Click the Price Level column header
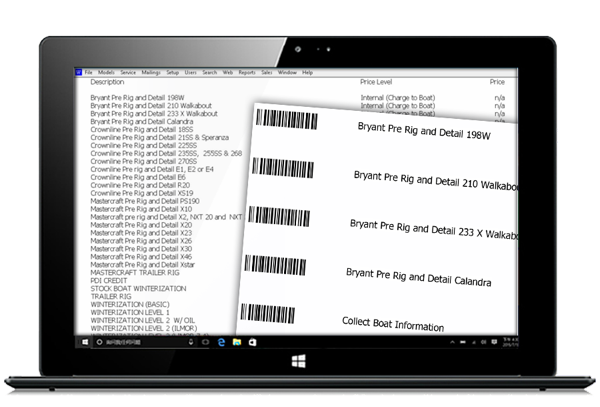Viewport: 600px width, 407px height. (x=376, y=82)
